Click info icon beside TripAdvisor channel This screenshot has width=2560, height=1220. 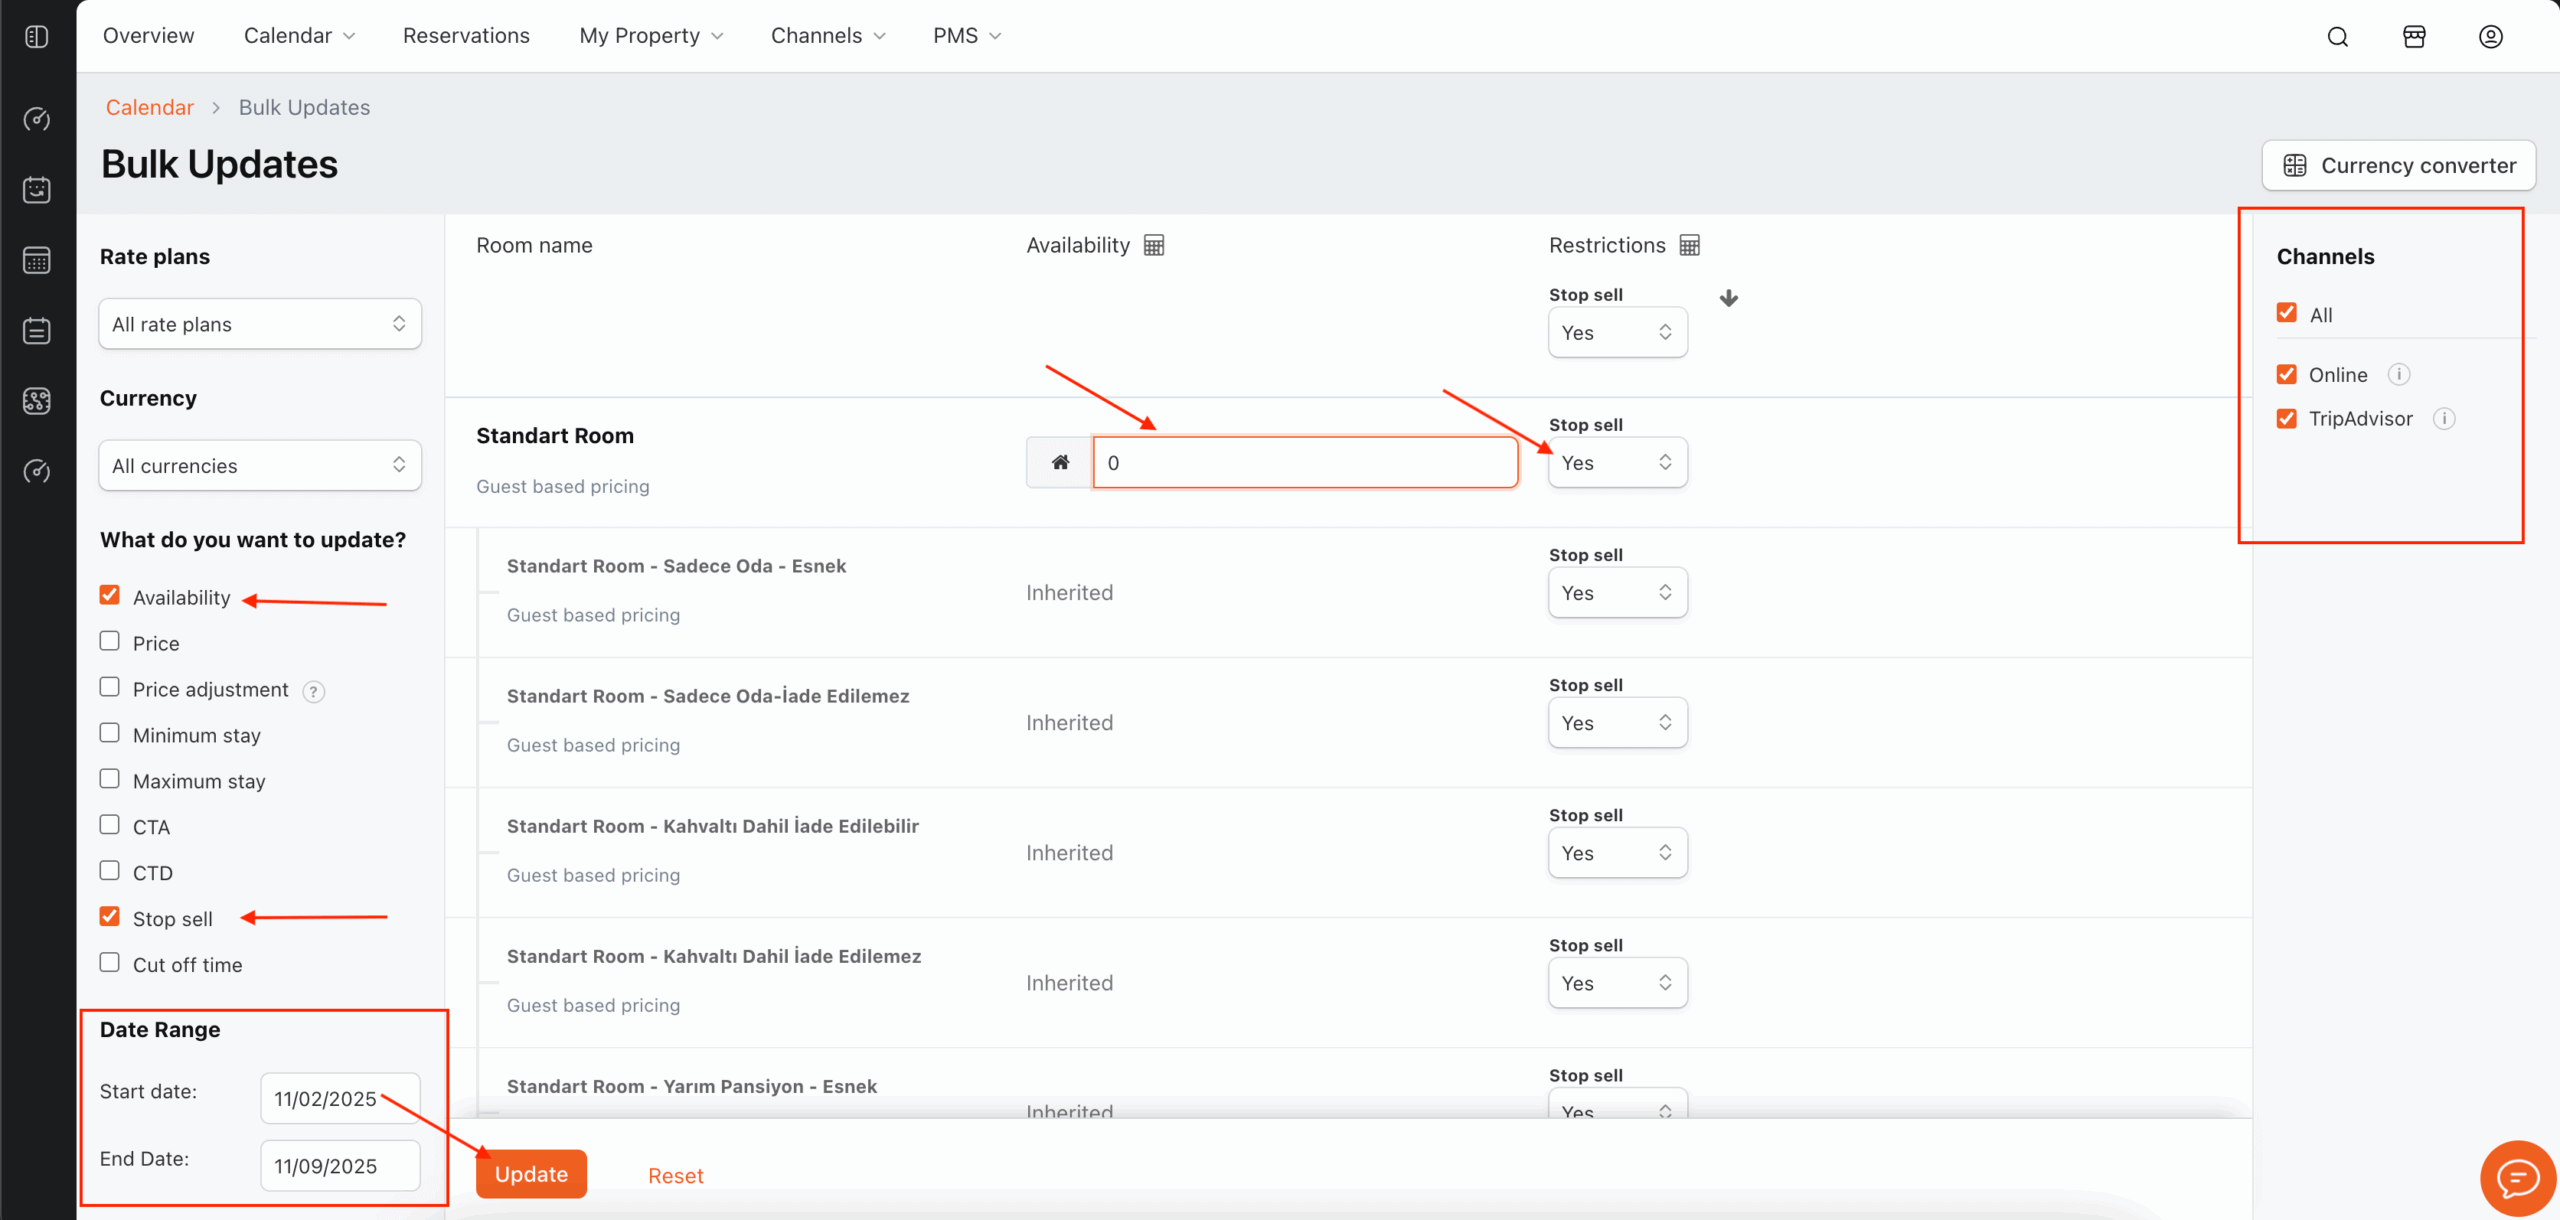tap(2444, 419)
